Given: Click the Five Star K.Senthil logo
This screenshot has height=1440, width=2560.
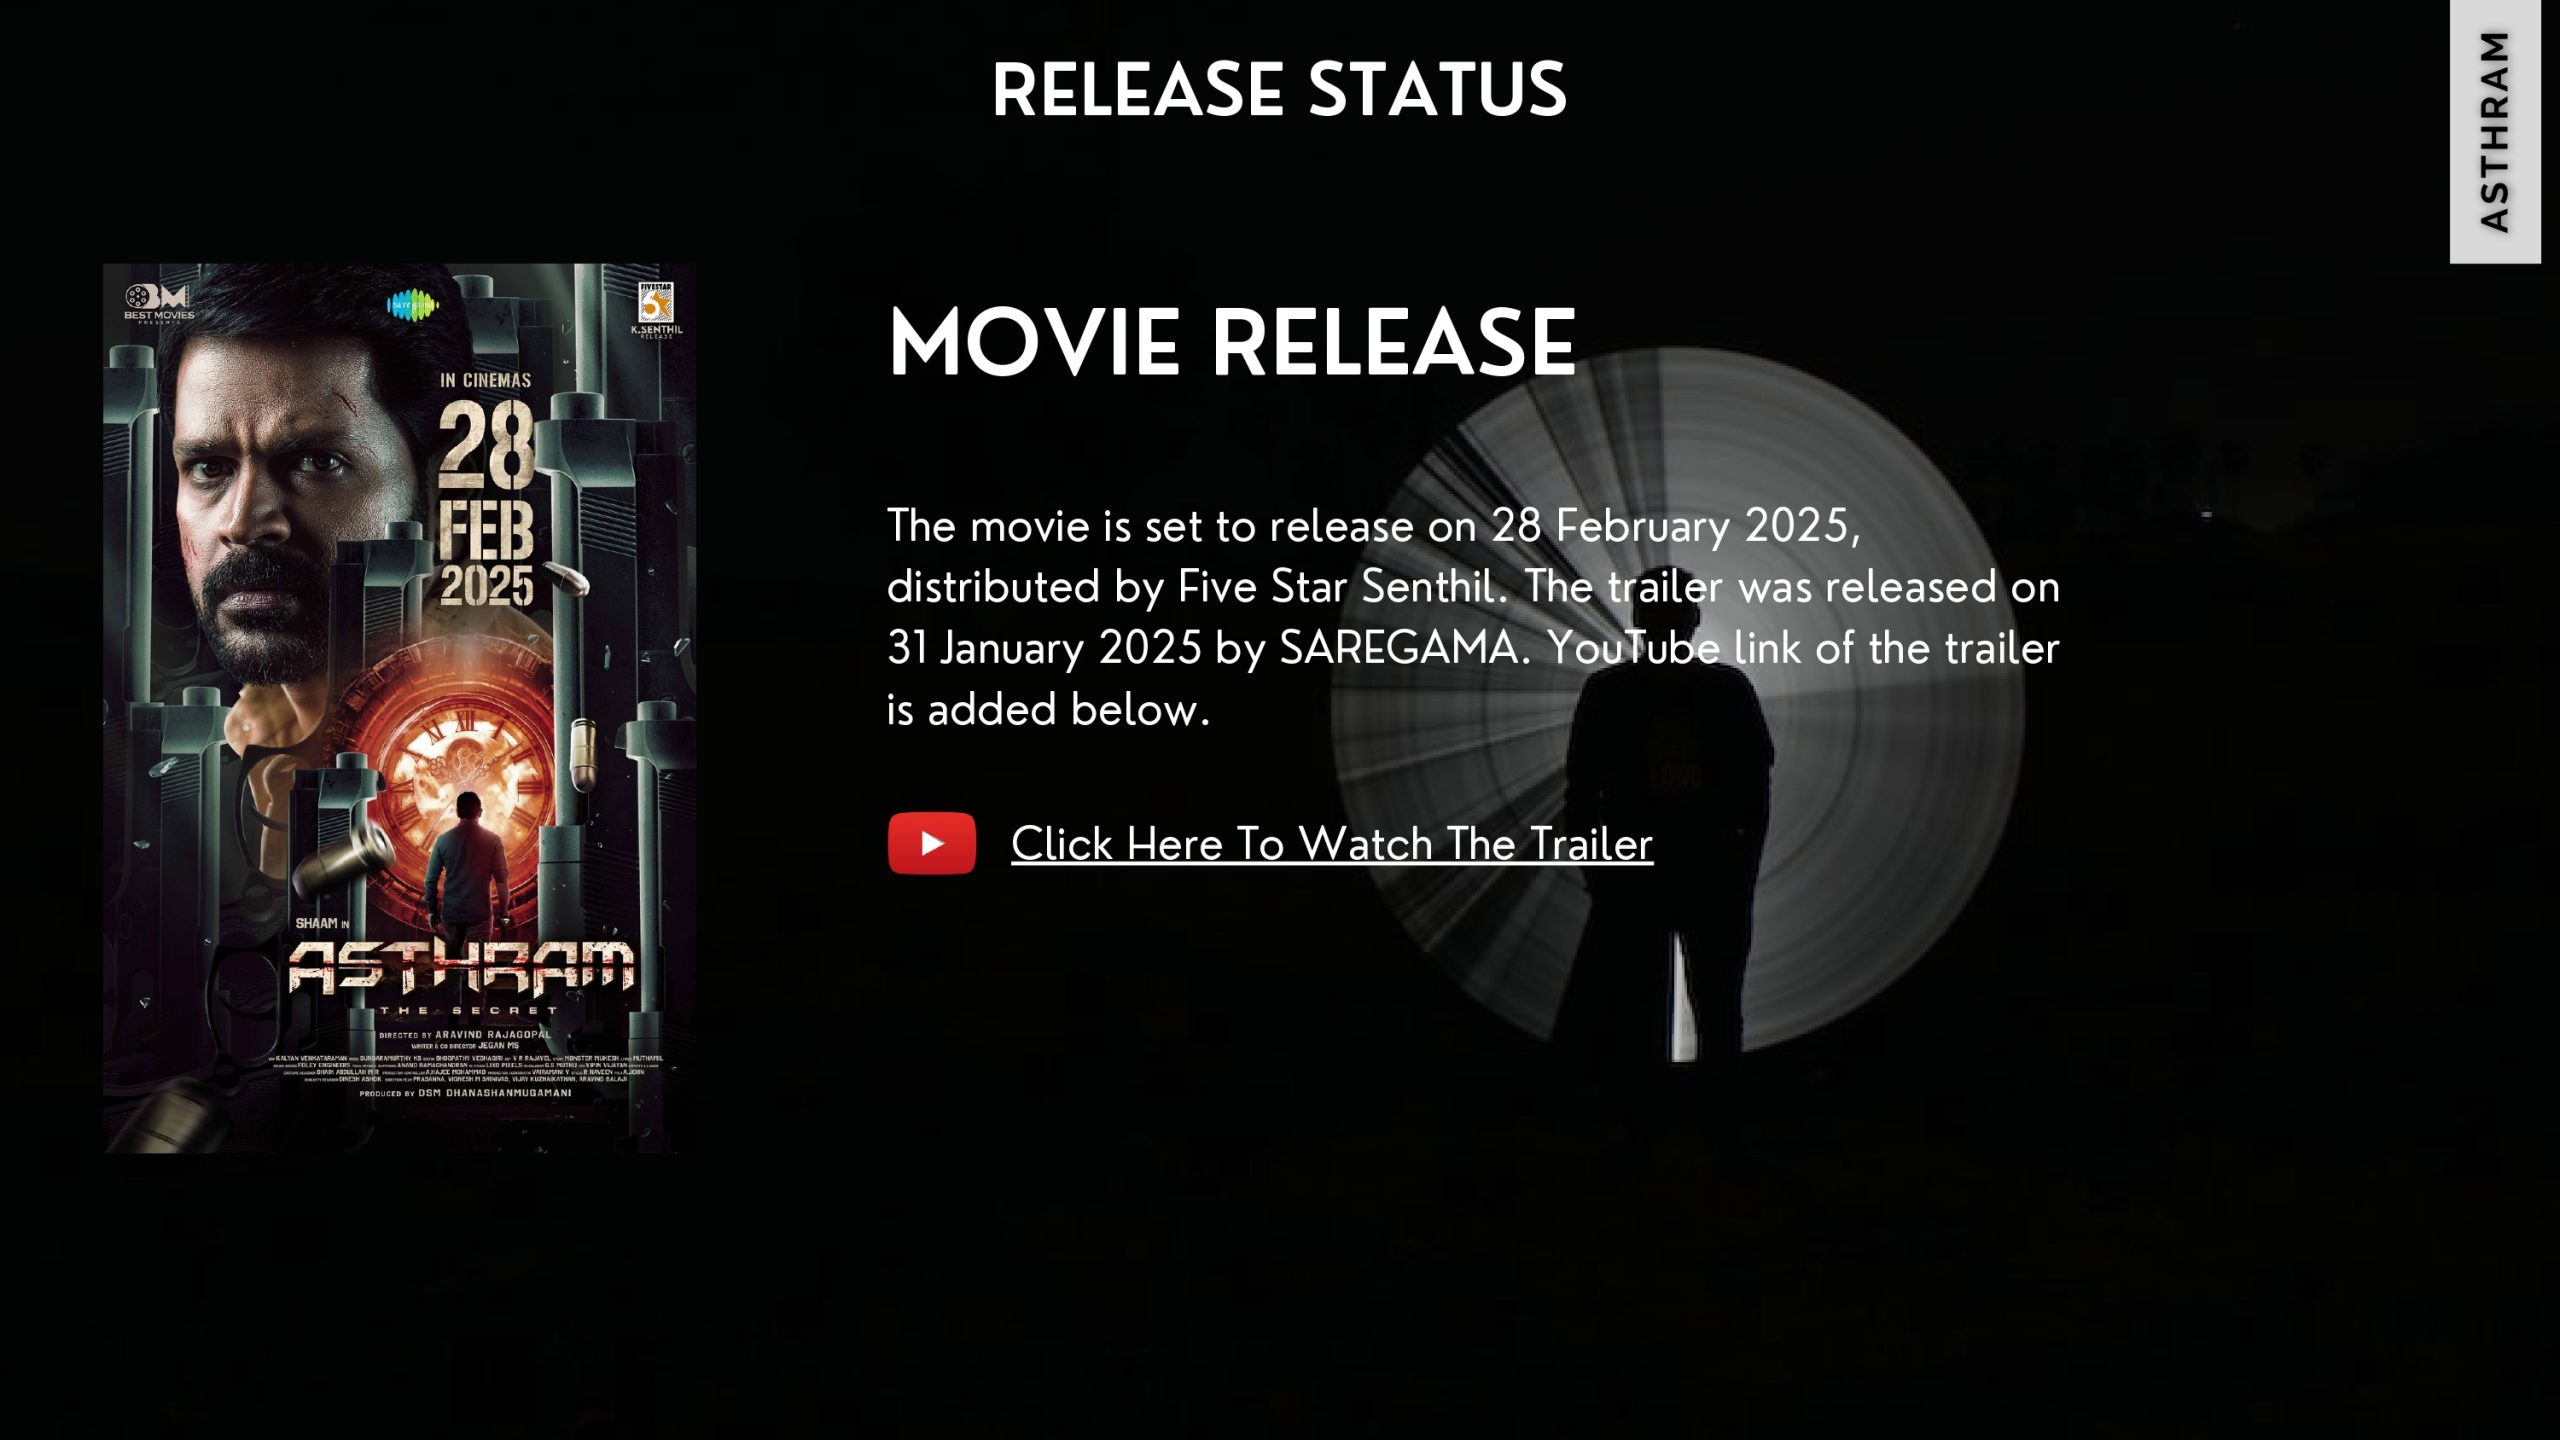Looking at the screenshot, I should pyautogui.click(x=657, y=310).
